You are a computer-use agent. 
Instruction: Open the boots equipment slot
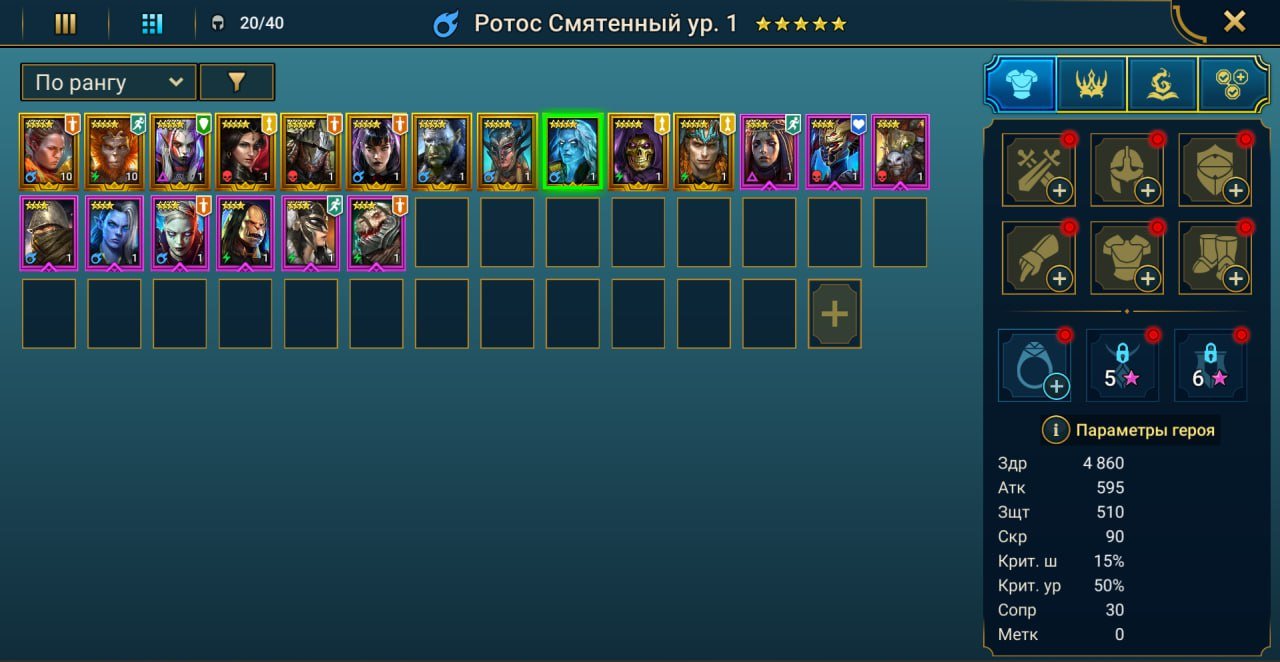(x=1214, y=258)
